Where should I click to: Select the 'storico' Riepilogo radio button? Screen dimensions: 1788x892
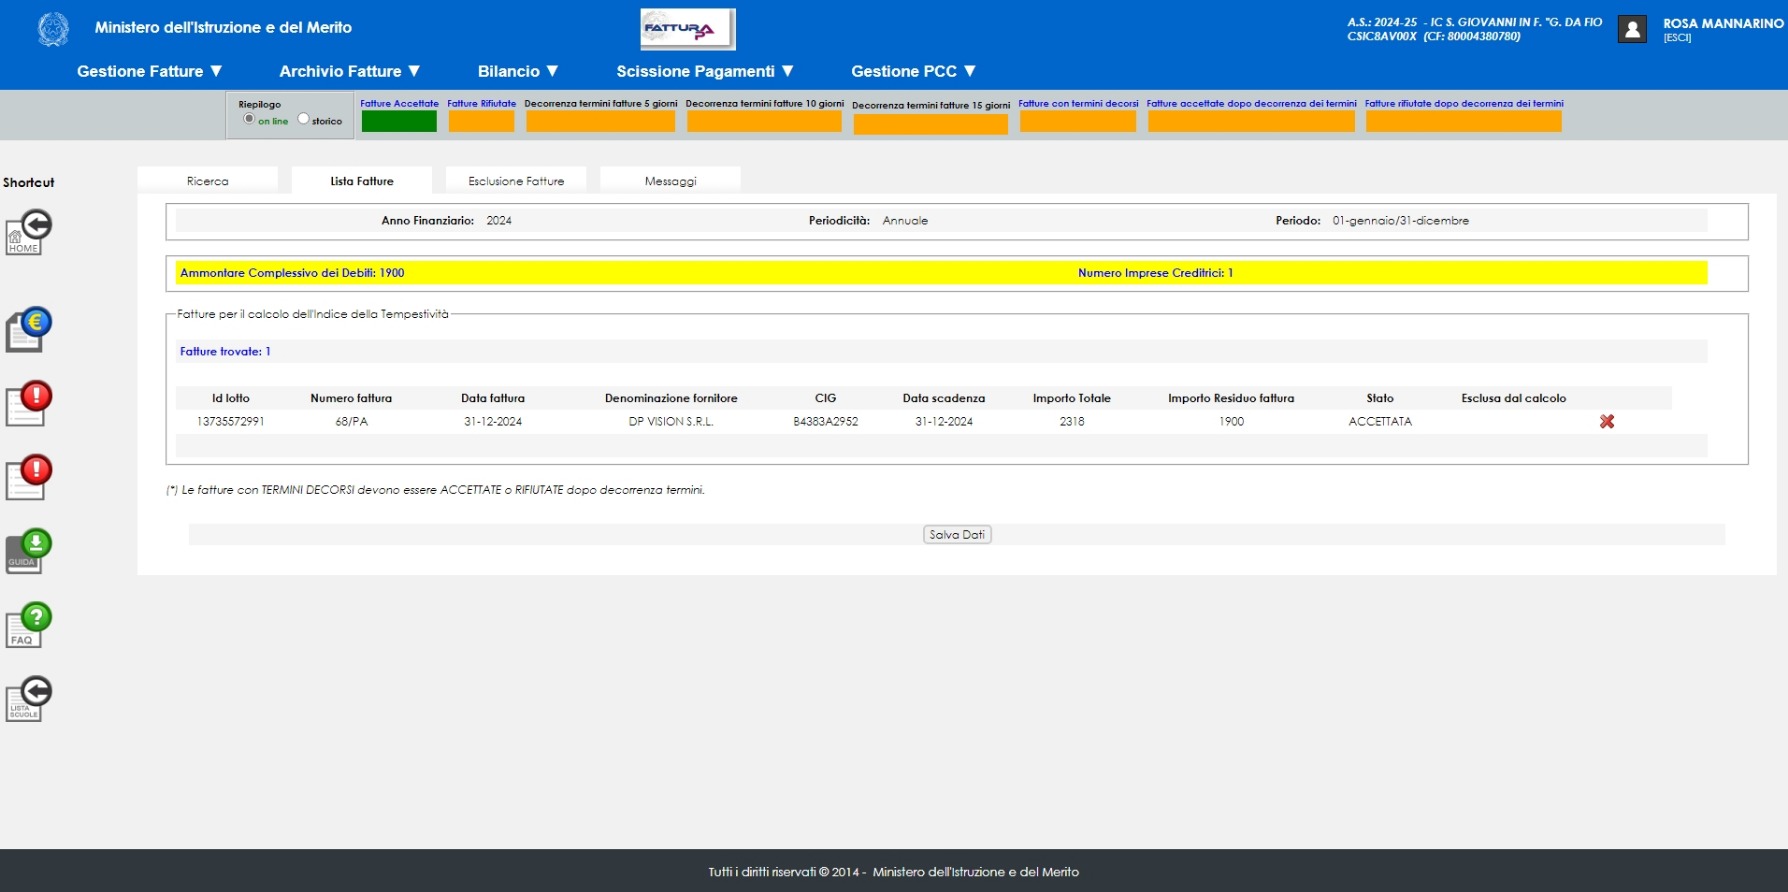(x=303, y=119)
